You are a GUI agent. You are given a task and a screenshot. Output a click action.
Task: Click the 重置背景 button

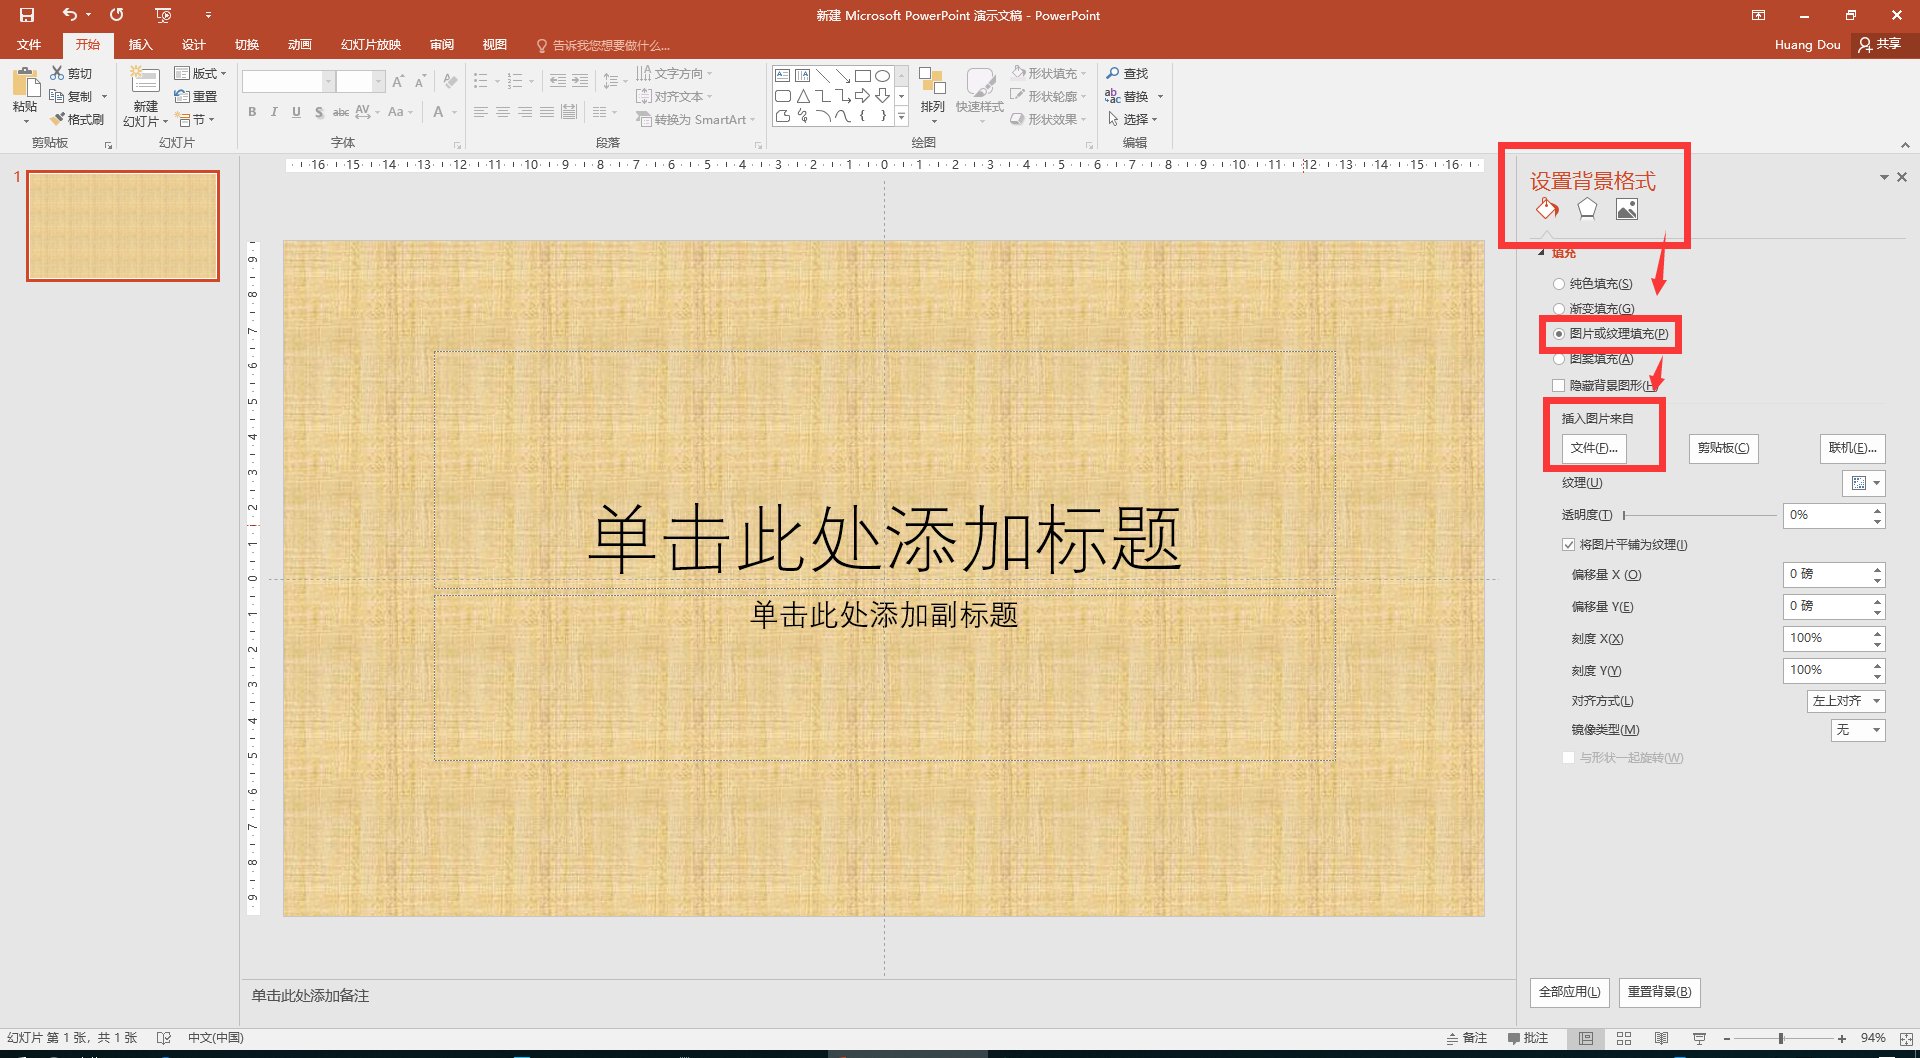pos(1659,992)
